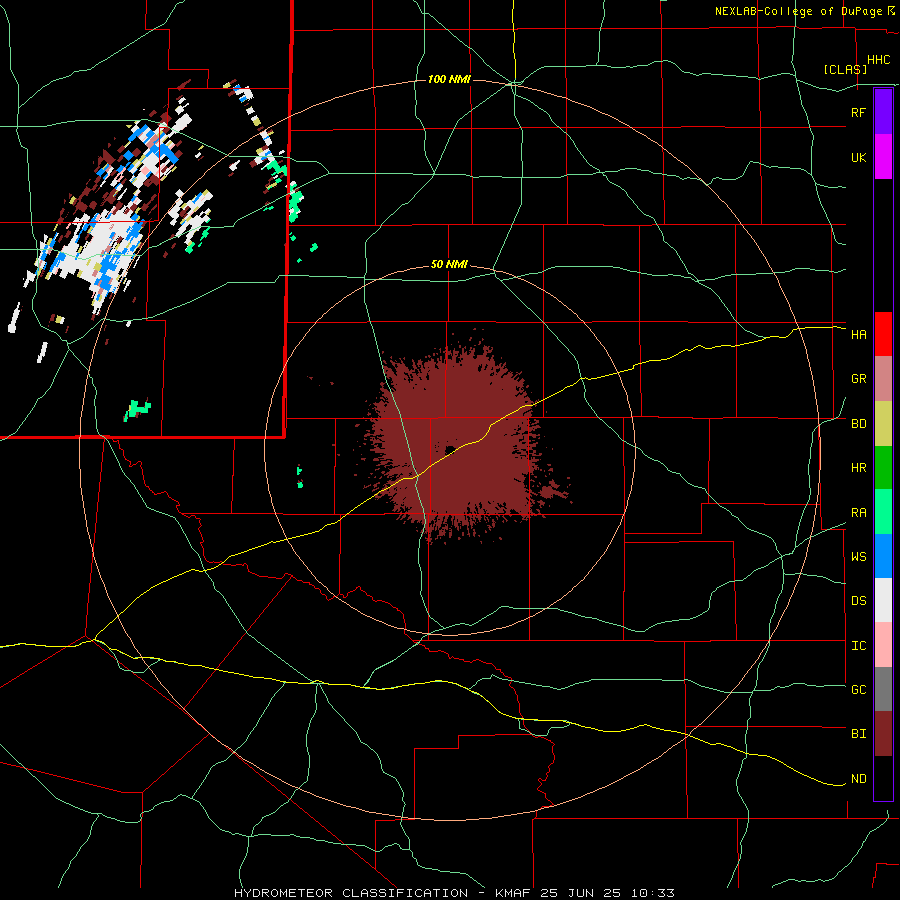Image resolution: width=900 pixels, height=900 pixels.
Task: Click the "BI" legend label
Action: [x=858, y=734]
